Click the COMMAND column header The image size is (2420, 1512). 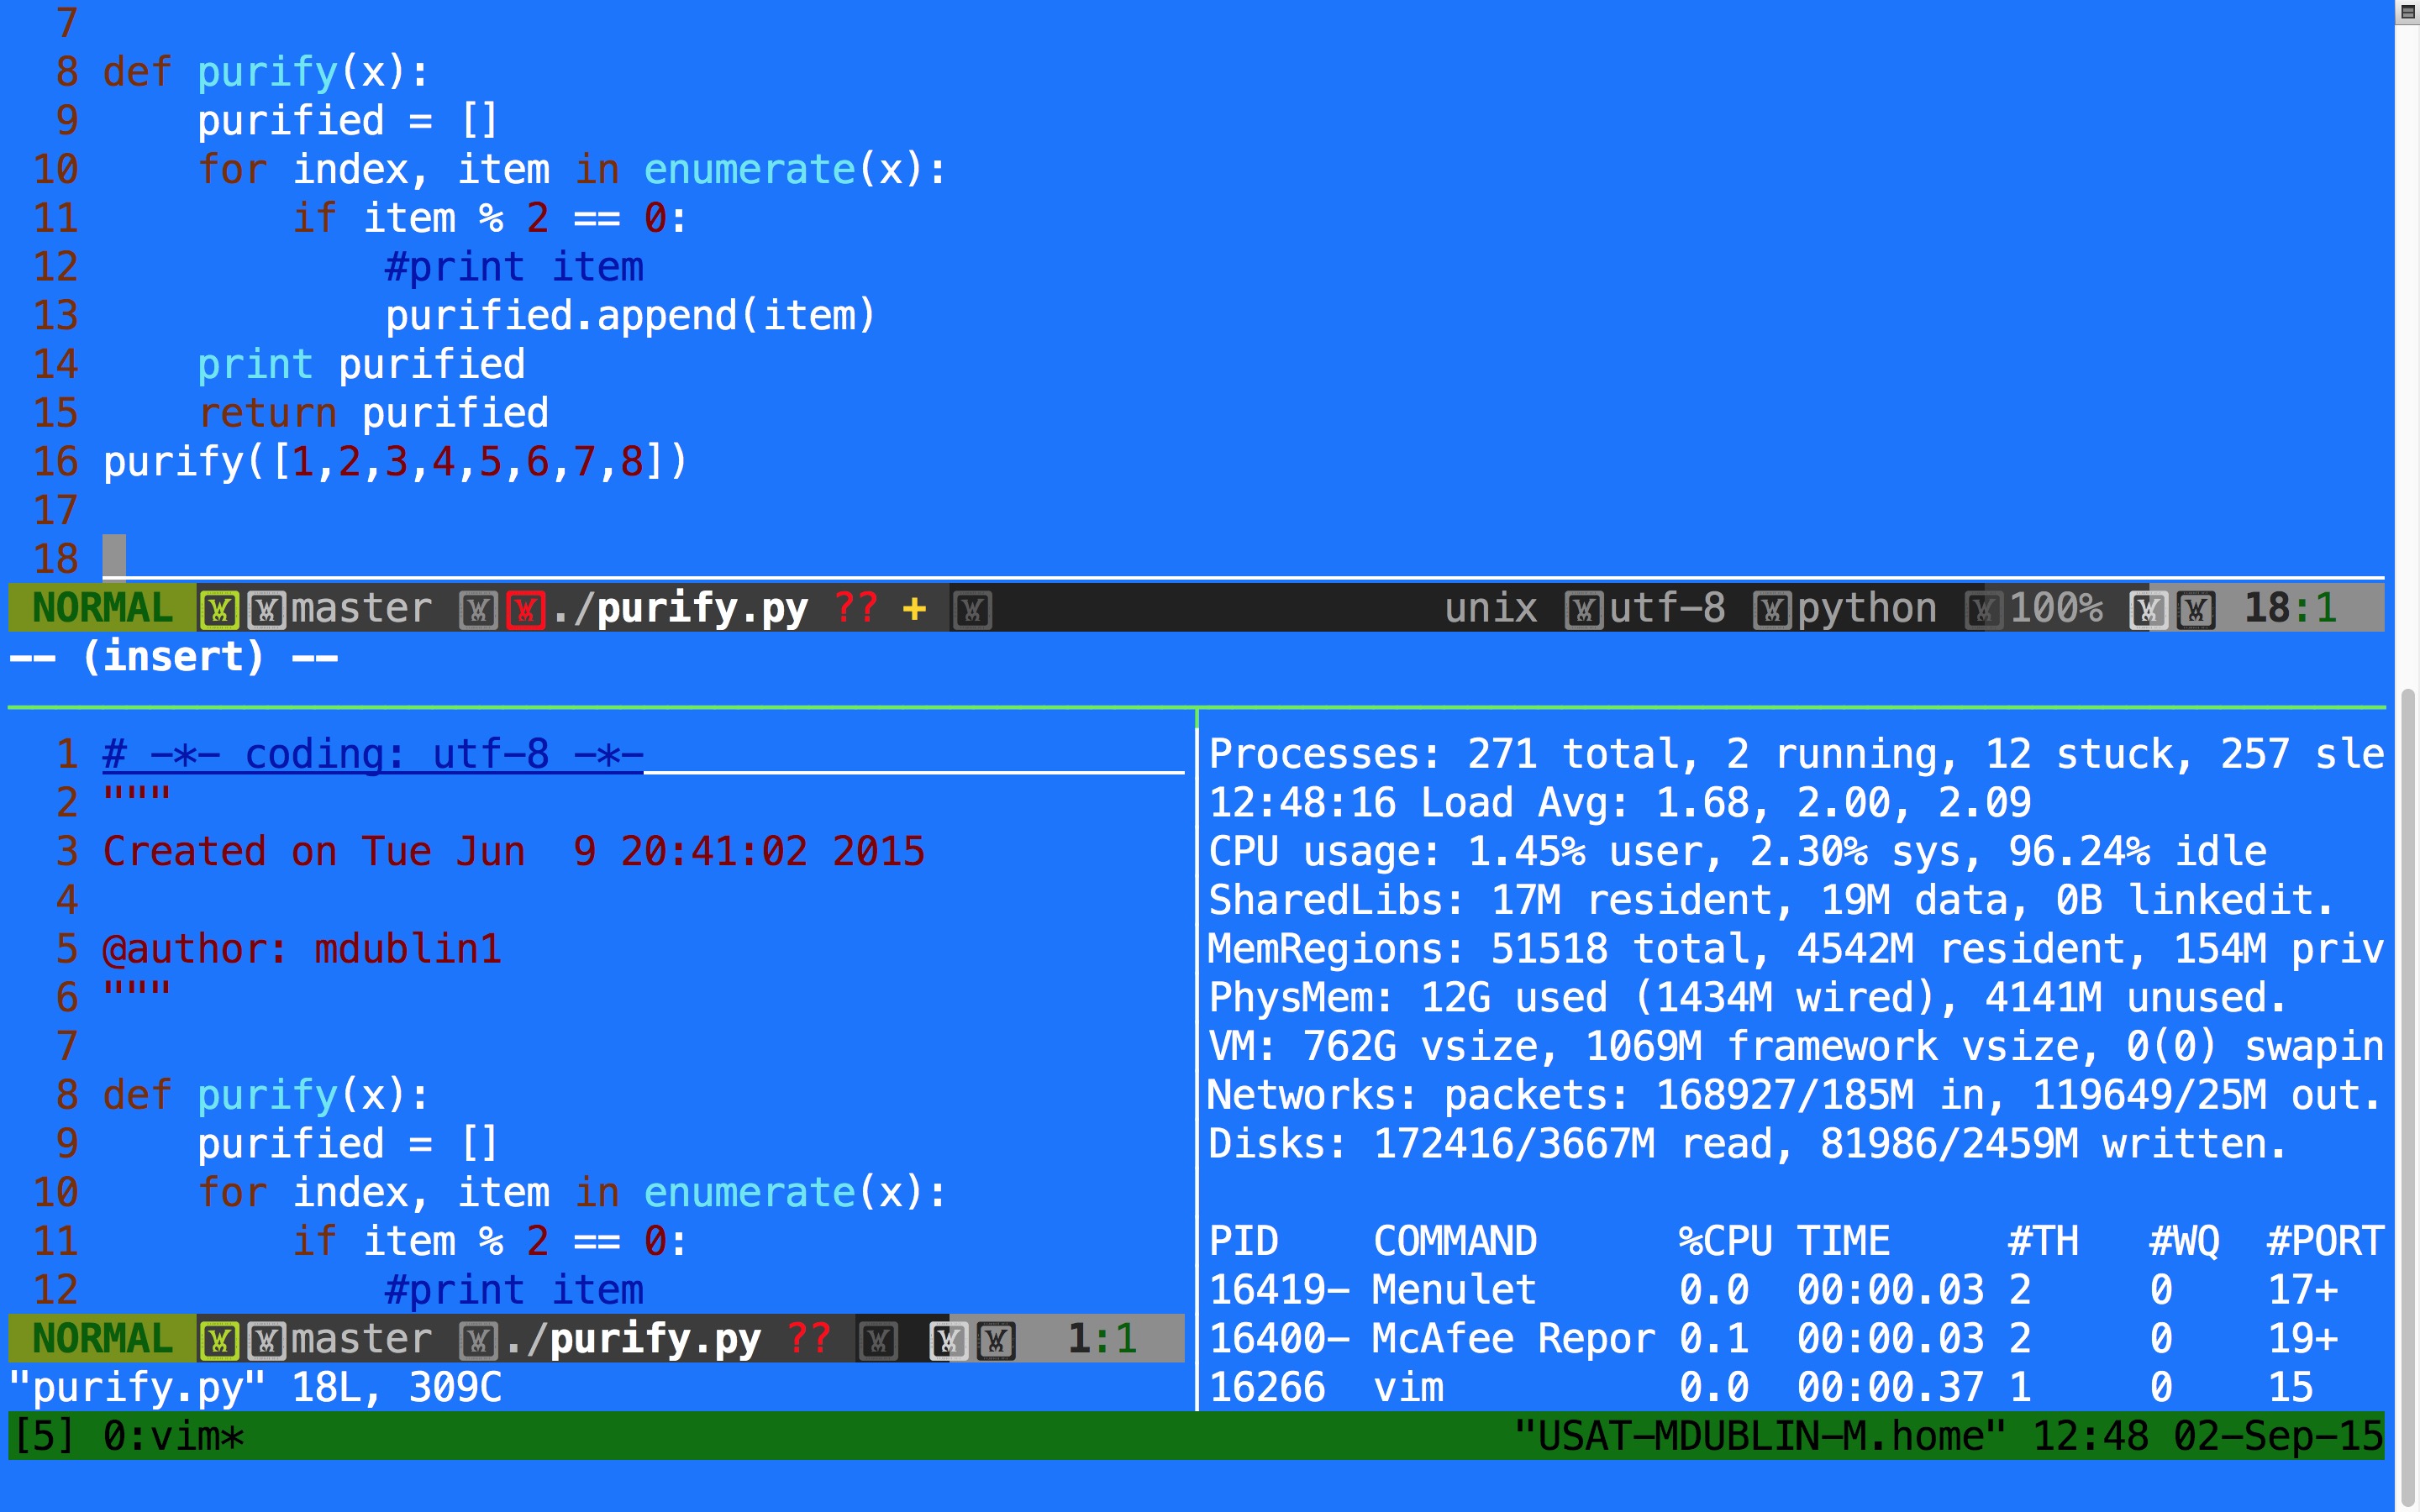(x=1455, y=1241)
